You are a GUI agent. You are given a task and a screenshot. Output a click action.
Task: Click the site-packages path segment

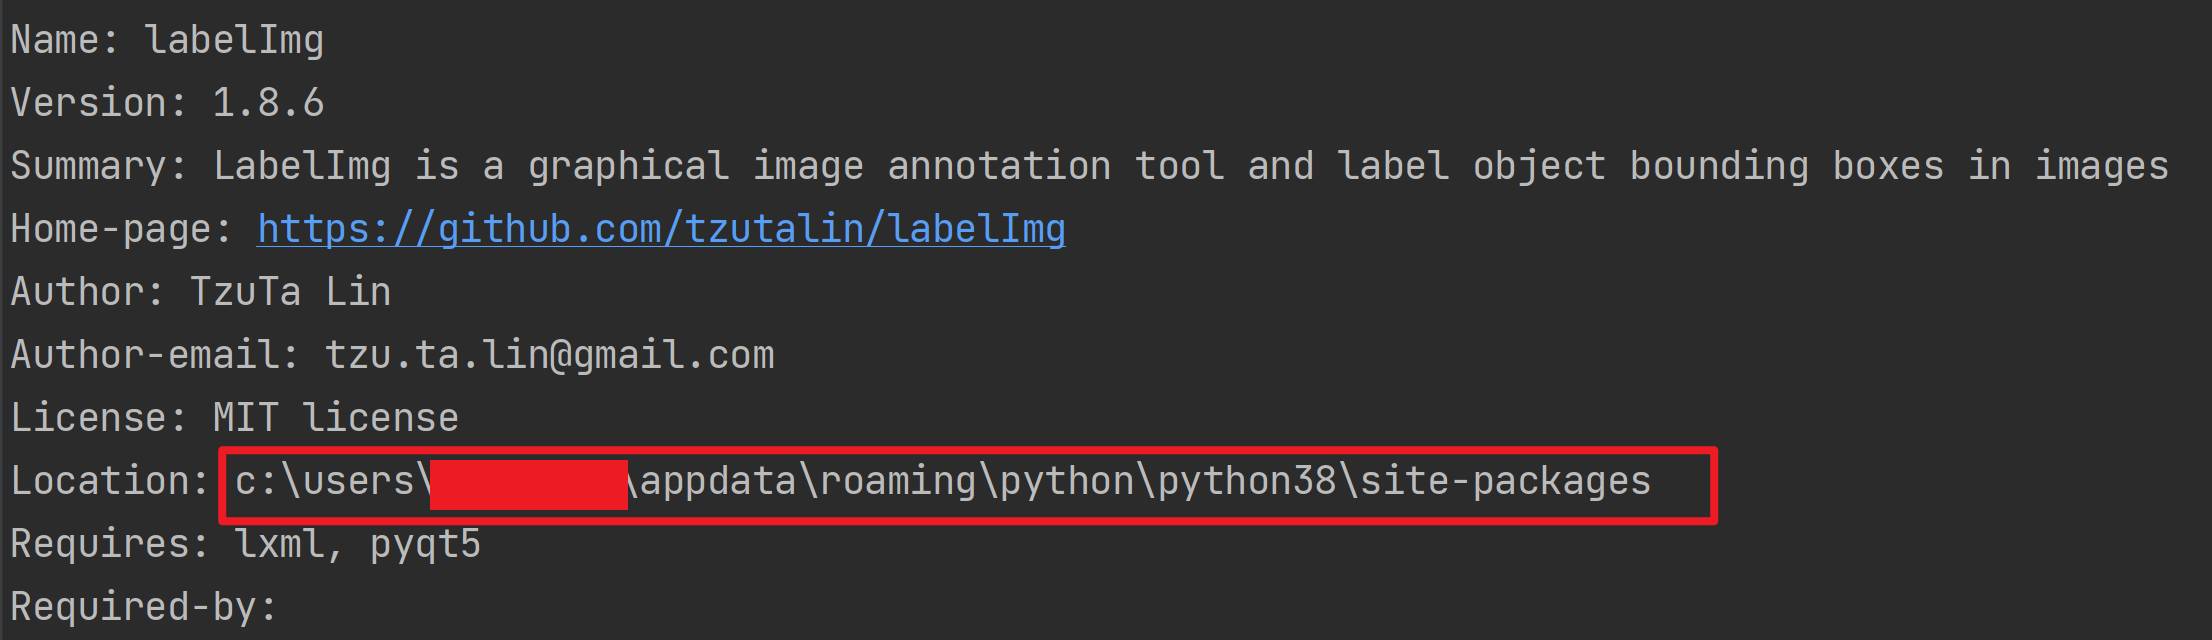click(1505, 481)
